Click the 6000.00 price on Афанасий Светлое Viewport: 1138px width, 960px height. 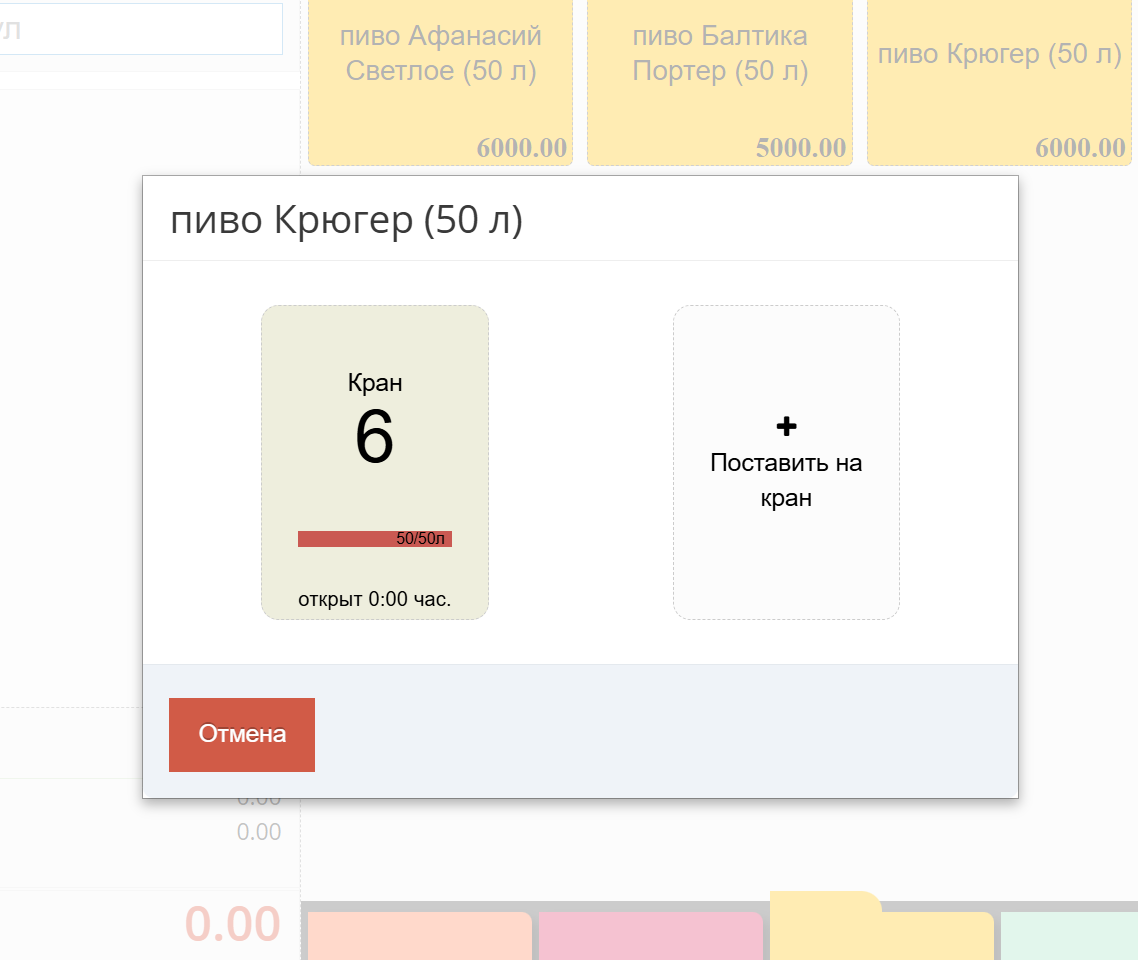(521, 148)
